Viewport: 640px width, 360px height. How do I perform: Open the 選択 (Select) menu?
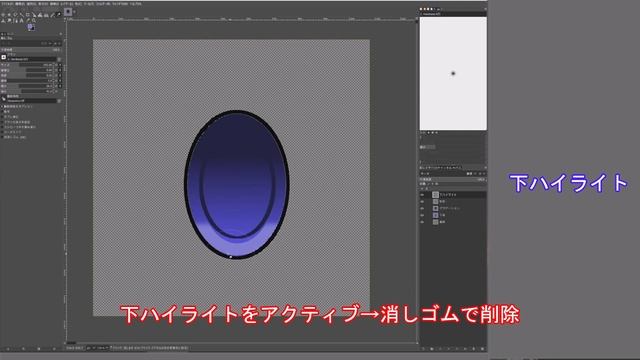click(31, 4)
